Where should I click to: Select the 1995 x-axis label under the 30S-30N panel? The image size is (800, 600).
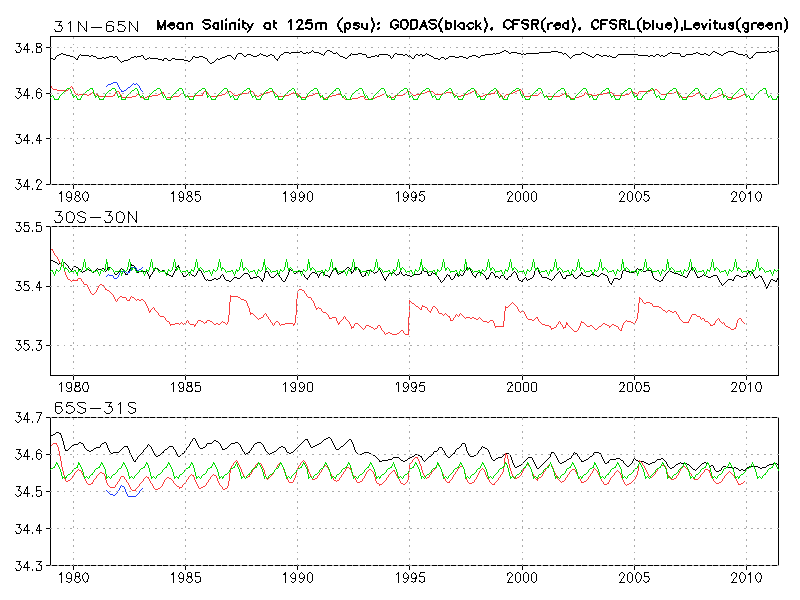(x=410, y=388)
